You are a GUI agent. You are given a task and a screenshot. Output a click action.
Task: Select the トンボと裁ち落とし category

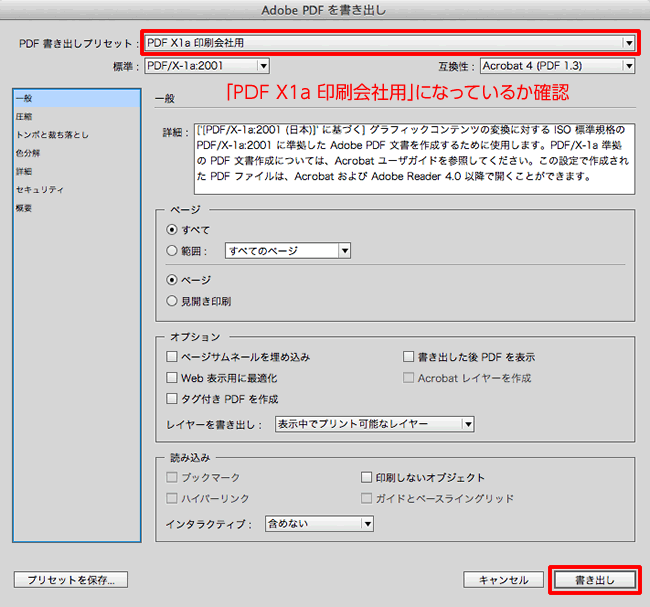click(77, 135)
